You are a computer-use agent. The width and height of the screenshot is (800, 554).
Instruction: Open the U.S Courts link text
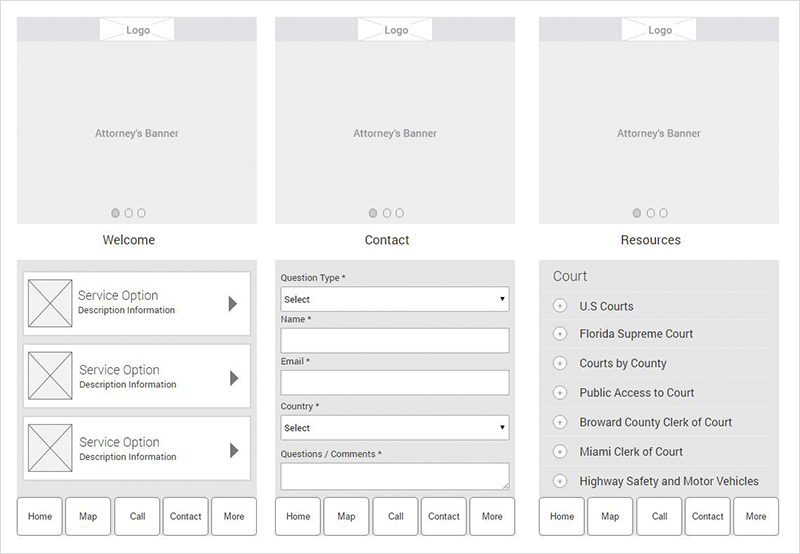[606, 306]
